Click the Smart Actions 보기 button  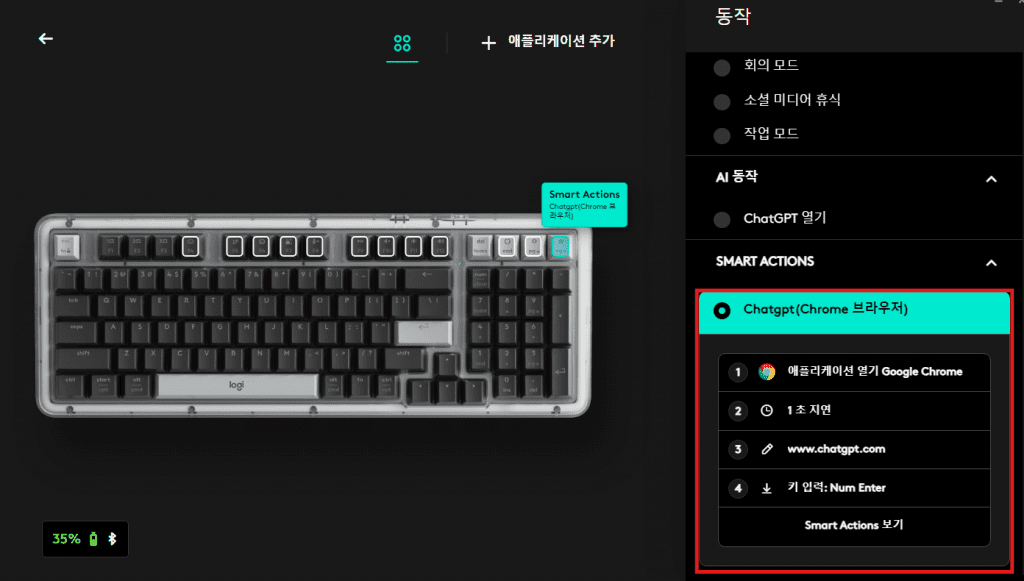click(x=854, y=525)
